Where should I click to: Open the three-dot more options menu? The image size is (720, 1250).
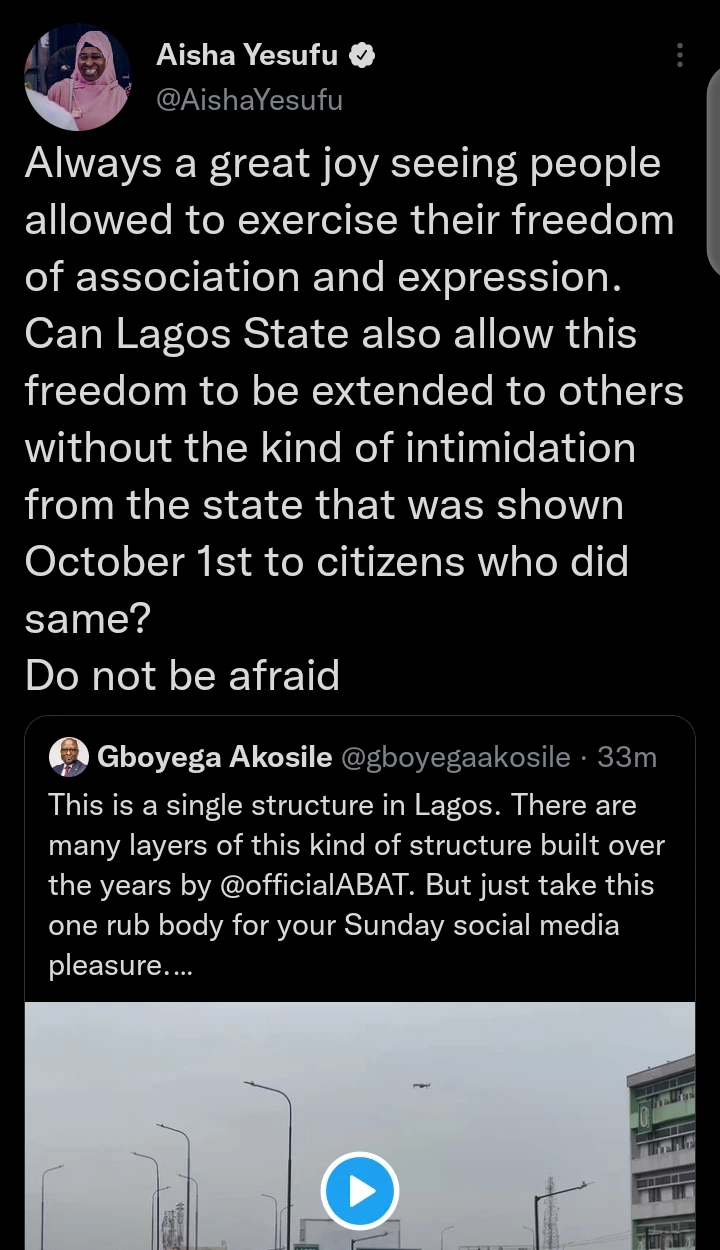click(680, 56)
